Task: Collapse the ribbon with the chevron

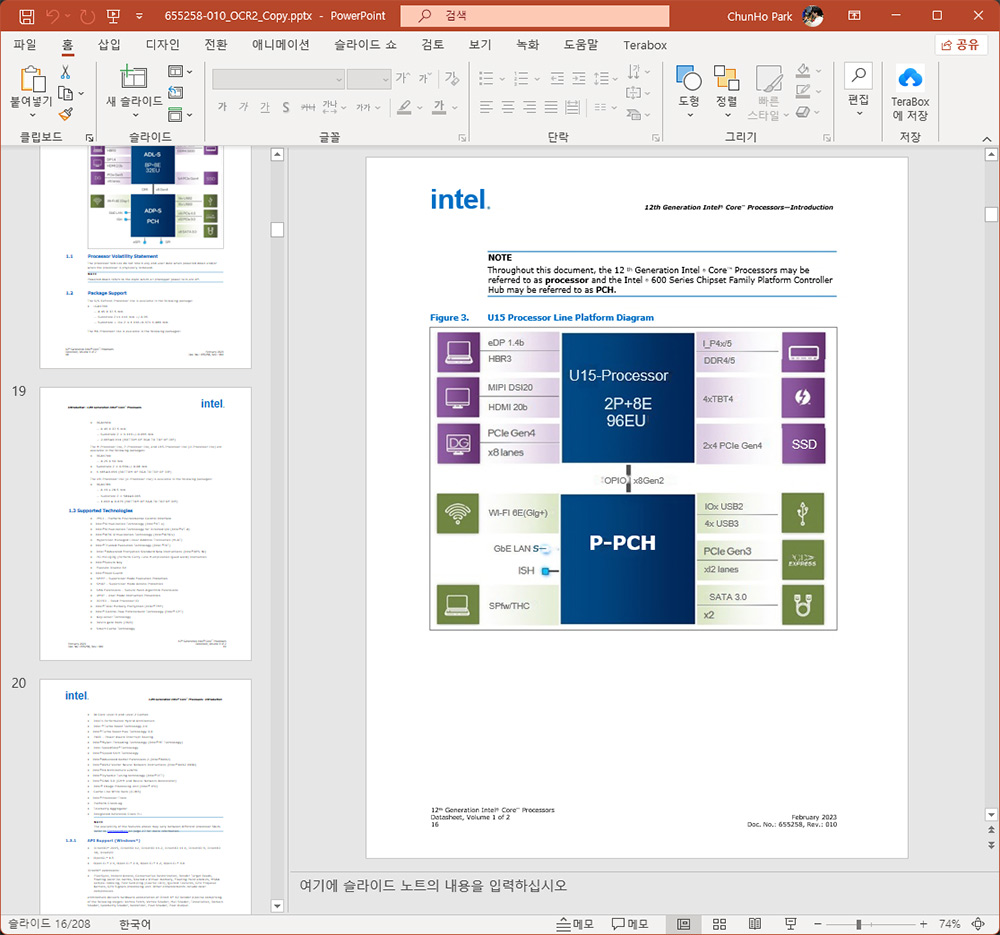Action: click(x=987, y=139)
